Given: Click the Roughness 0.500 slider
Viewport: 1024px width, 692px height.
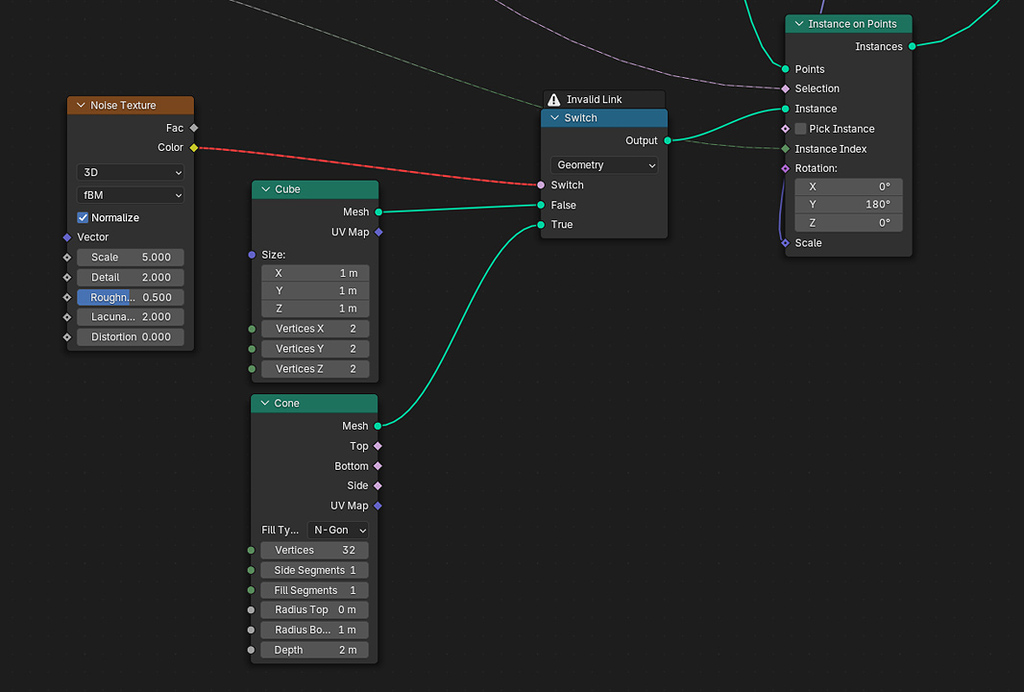Looking at the screenshot, I should [x=131, y=297].
